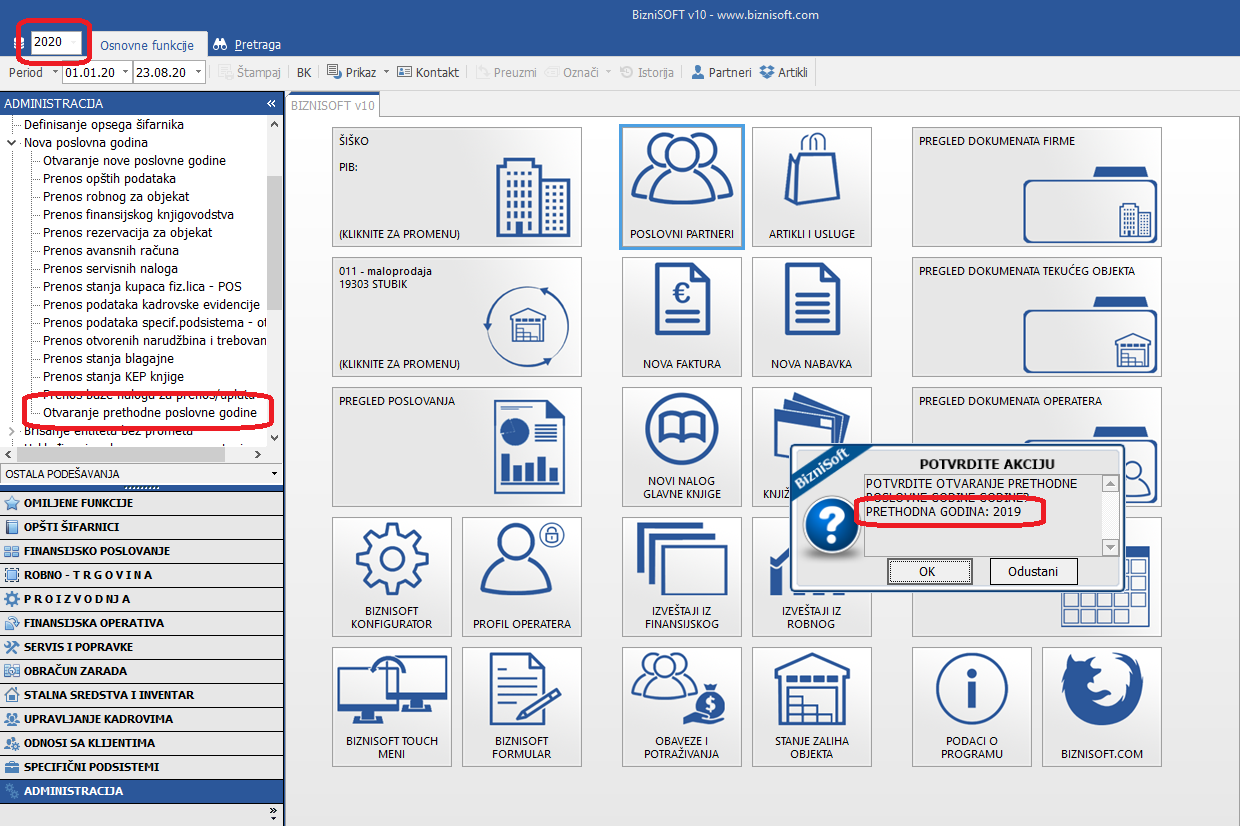
Task: Open the Nova faktura tile
Action: (682, 317)
